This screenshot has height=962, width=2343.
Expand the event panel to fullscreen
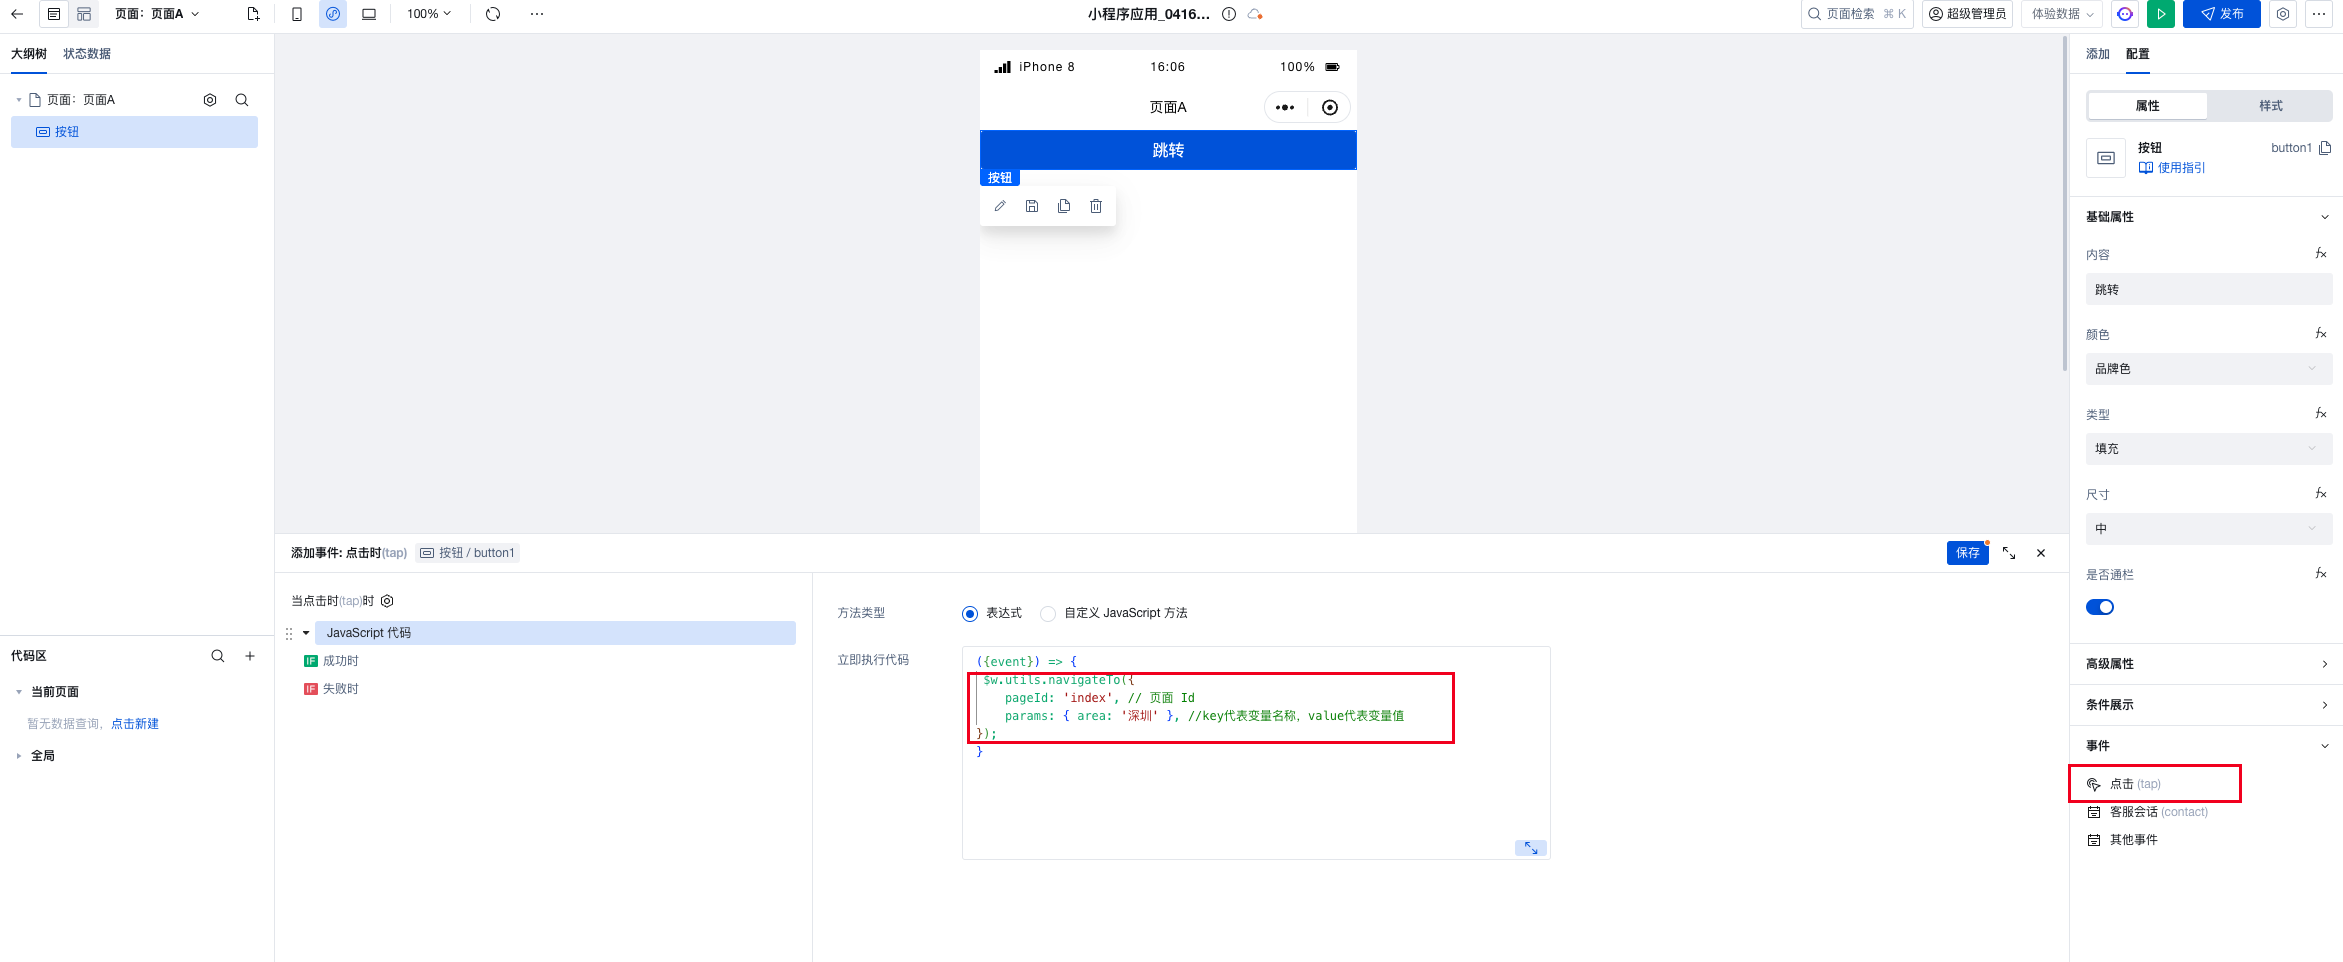coord(2009,553)
